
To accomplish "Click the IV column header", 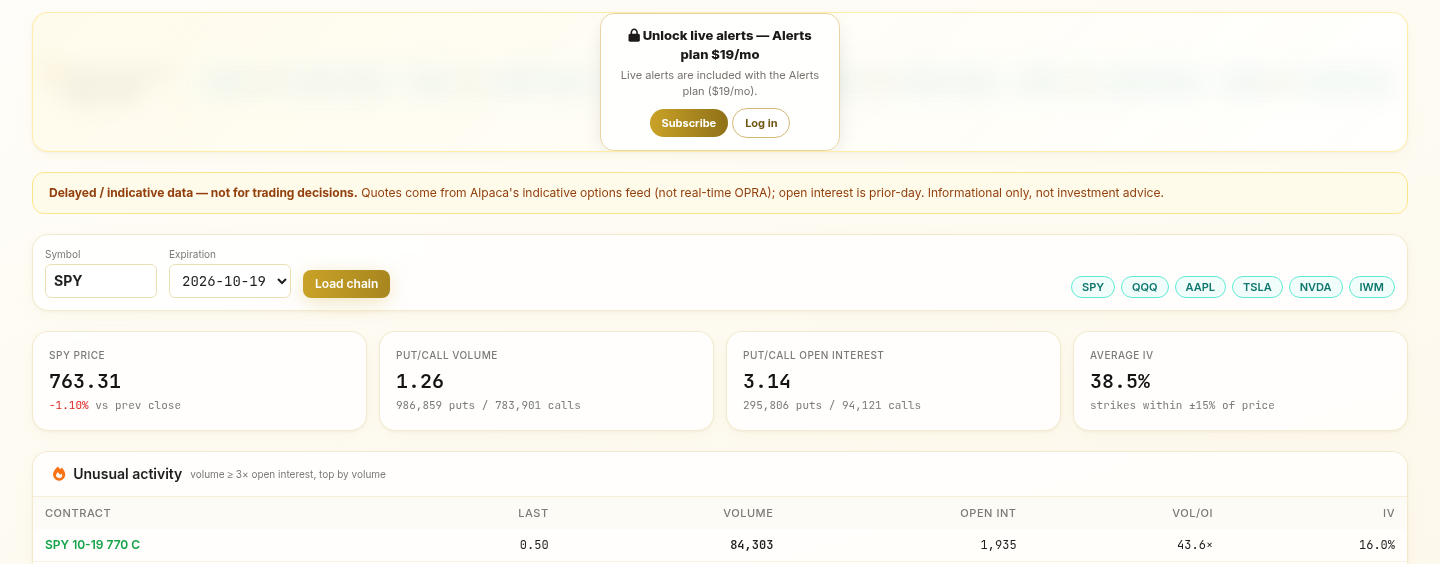I will (x=1389, y=513).
